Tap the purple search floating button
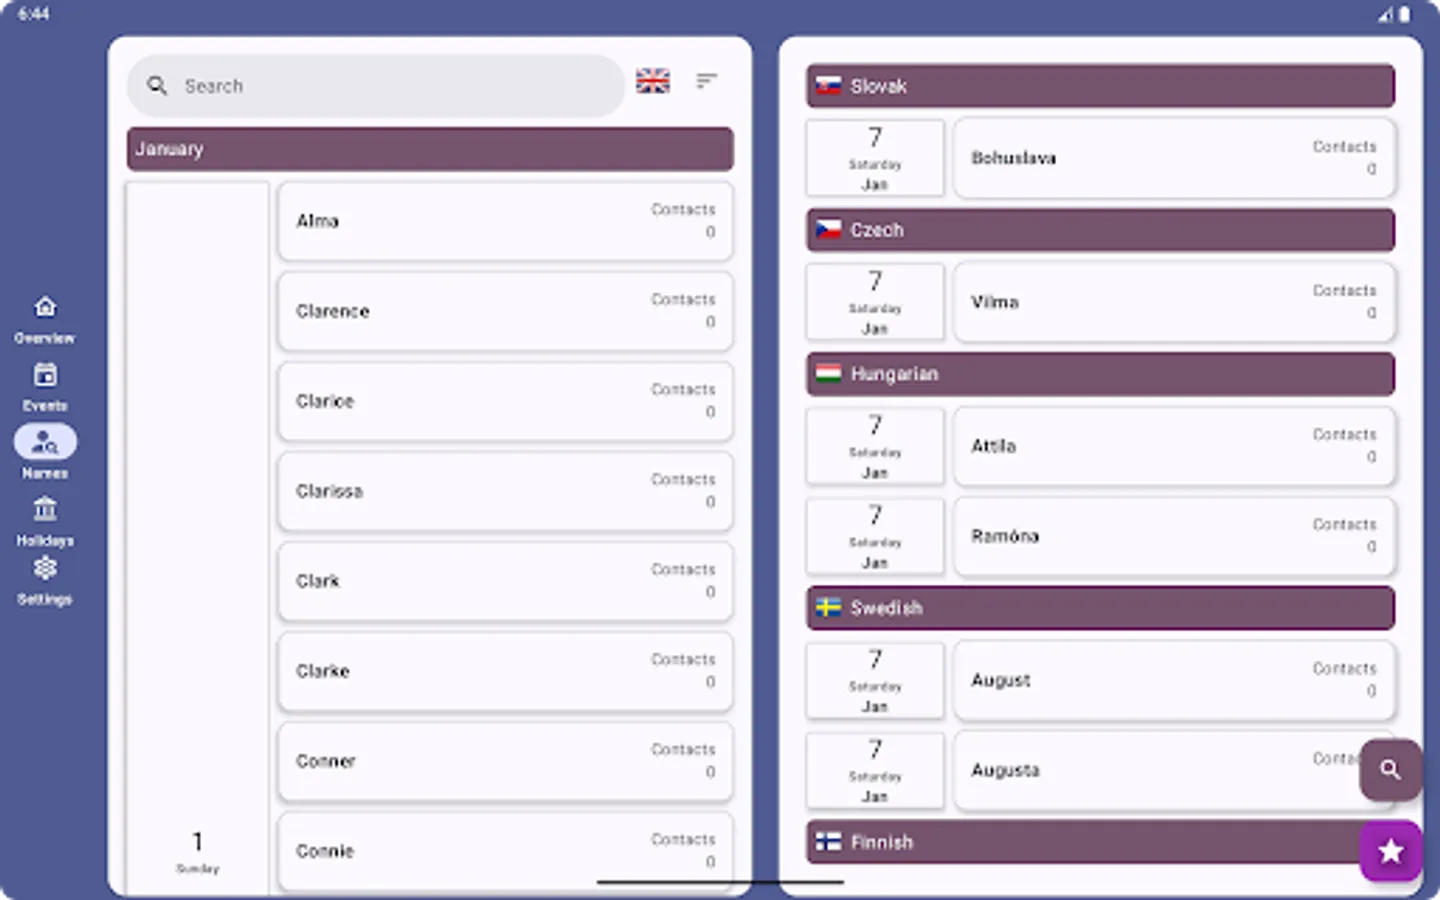This screenshot has height=900, width=1440. coord(1390,770)
